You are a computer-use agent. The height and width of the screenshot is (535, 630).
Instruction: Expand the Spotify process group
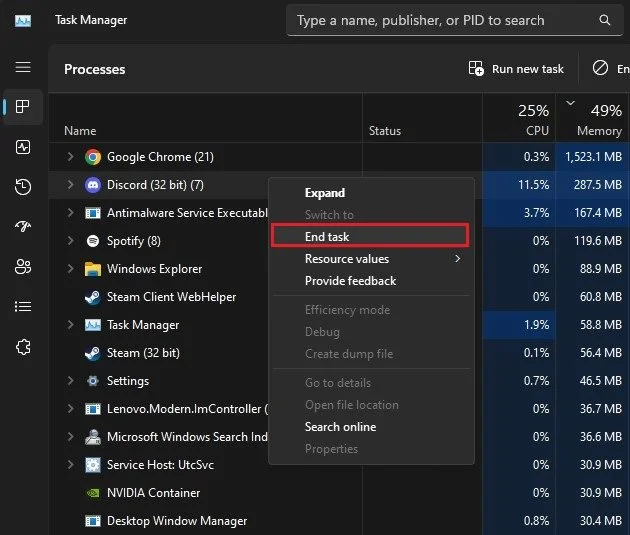click(x=70, y=241)
